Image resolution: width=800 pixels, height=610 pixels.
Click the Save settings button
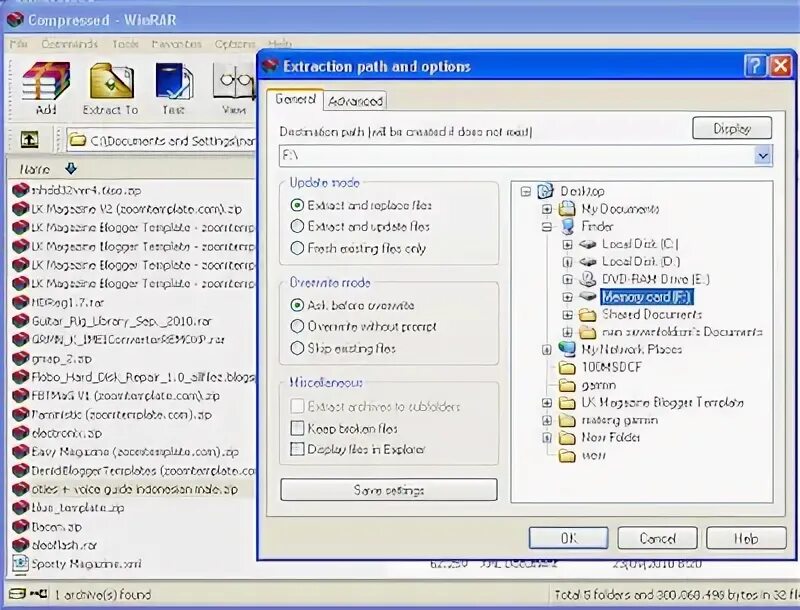click(389, 490)
